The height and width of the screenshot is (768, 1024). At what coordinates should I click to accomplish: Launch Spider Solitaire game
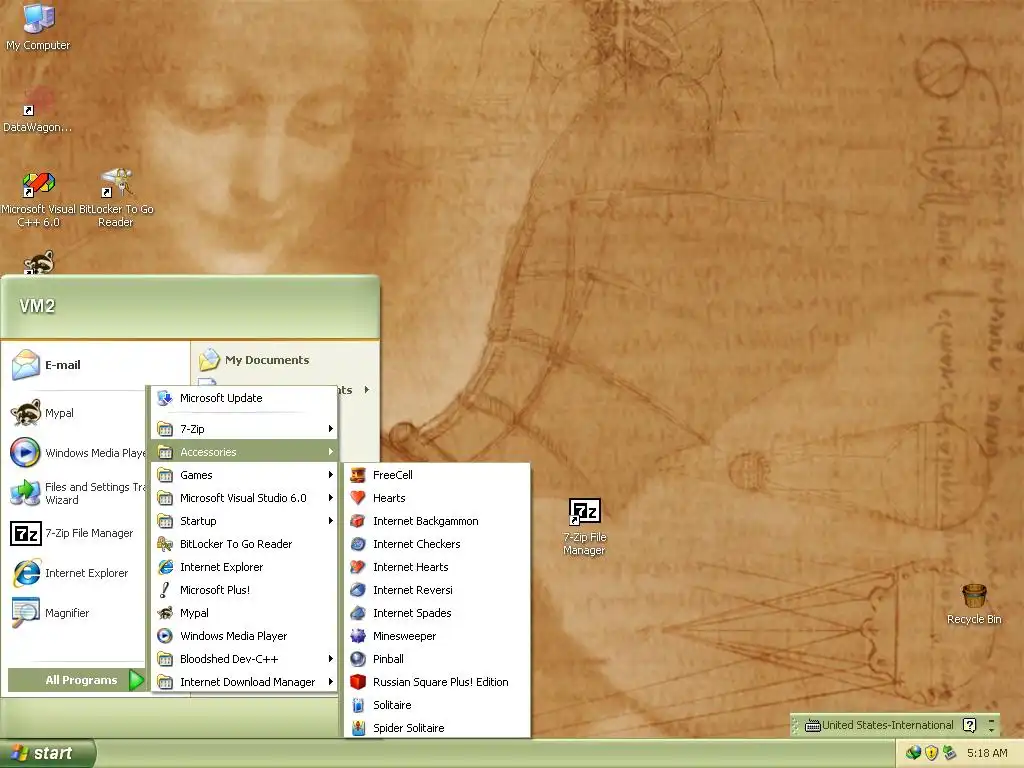tap(437, 728)
